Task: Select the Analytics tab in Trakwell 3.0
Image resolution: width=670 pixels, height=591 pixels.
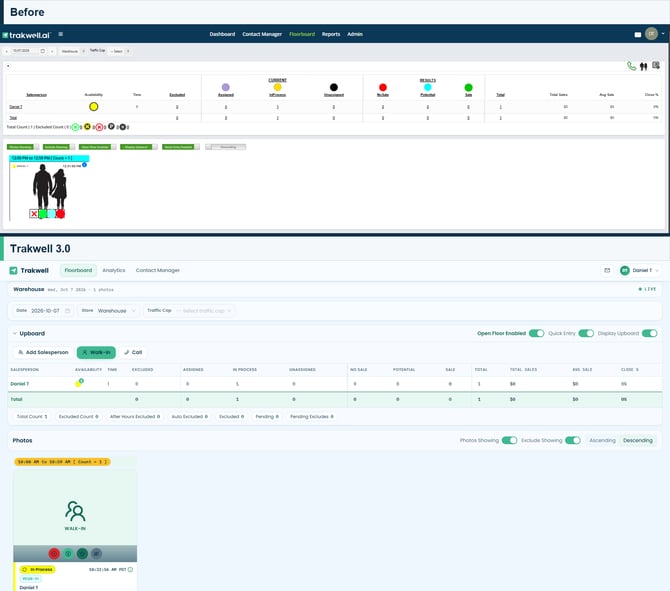Action: point(114,271)
